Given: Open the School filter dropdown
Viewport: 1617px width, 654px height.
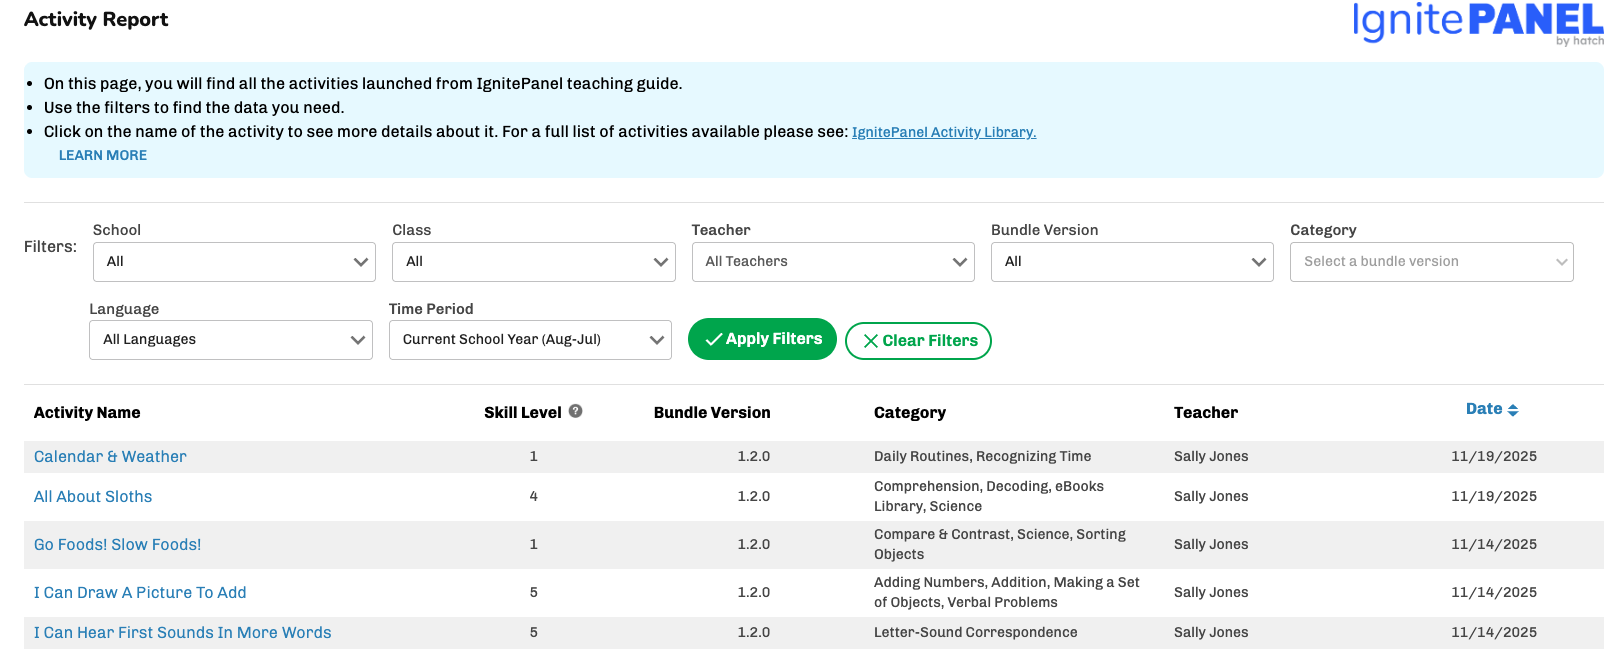Looking at the screenshot, I should [234, 262].
